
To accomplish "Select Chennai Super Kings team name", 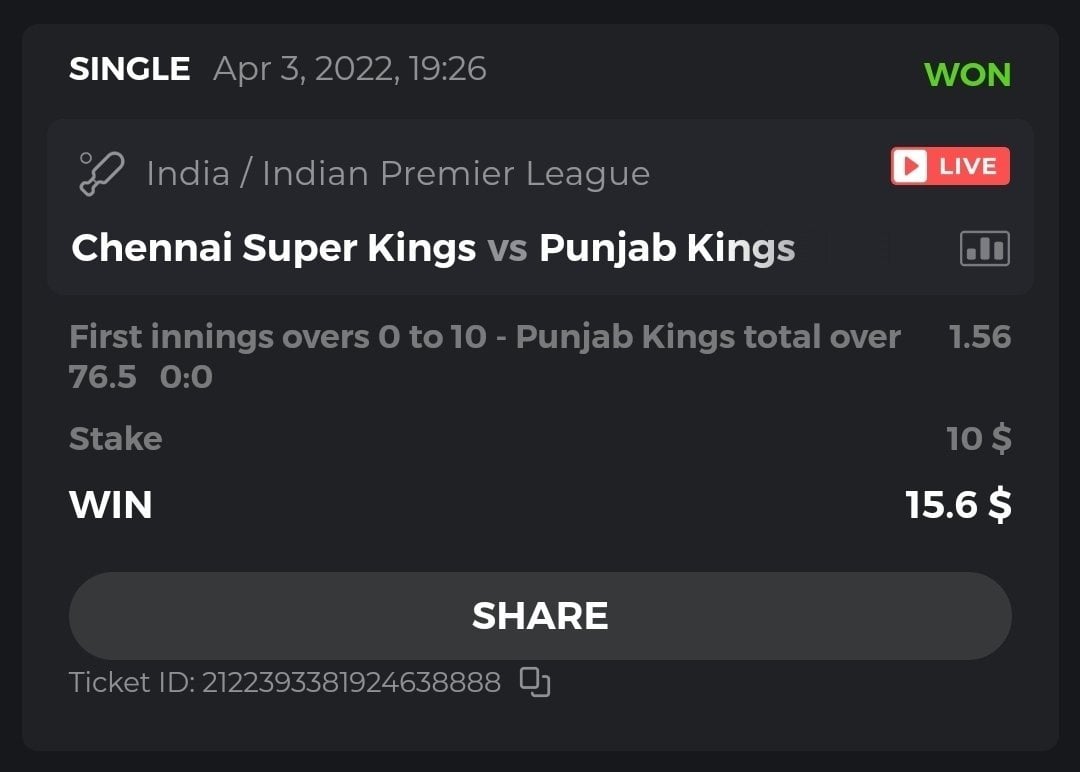I will tap(273, 248).
